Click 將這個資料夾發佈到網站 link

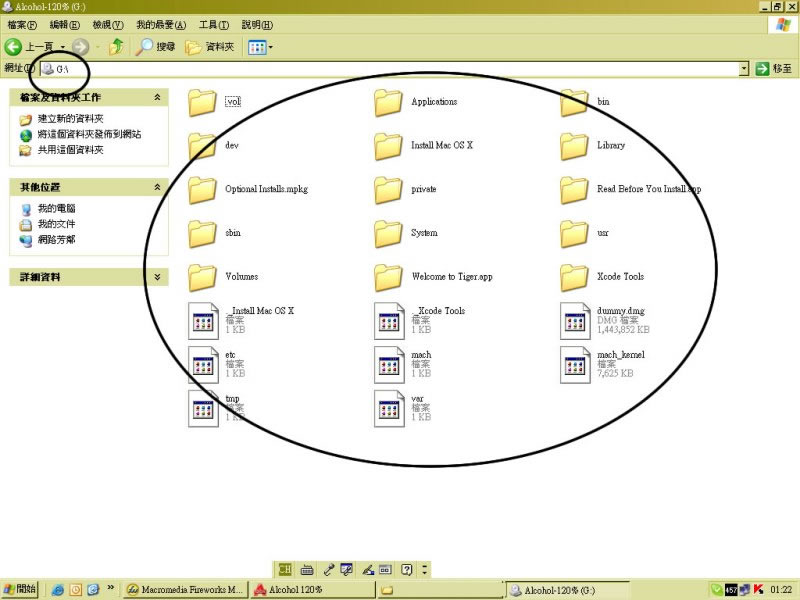pos(89,134)
